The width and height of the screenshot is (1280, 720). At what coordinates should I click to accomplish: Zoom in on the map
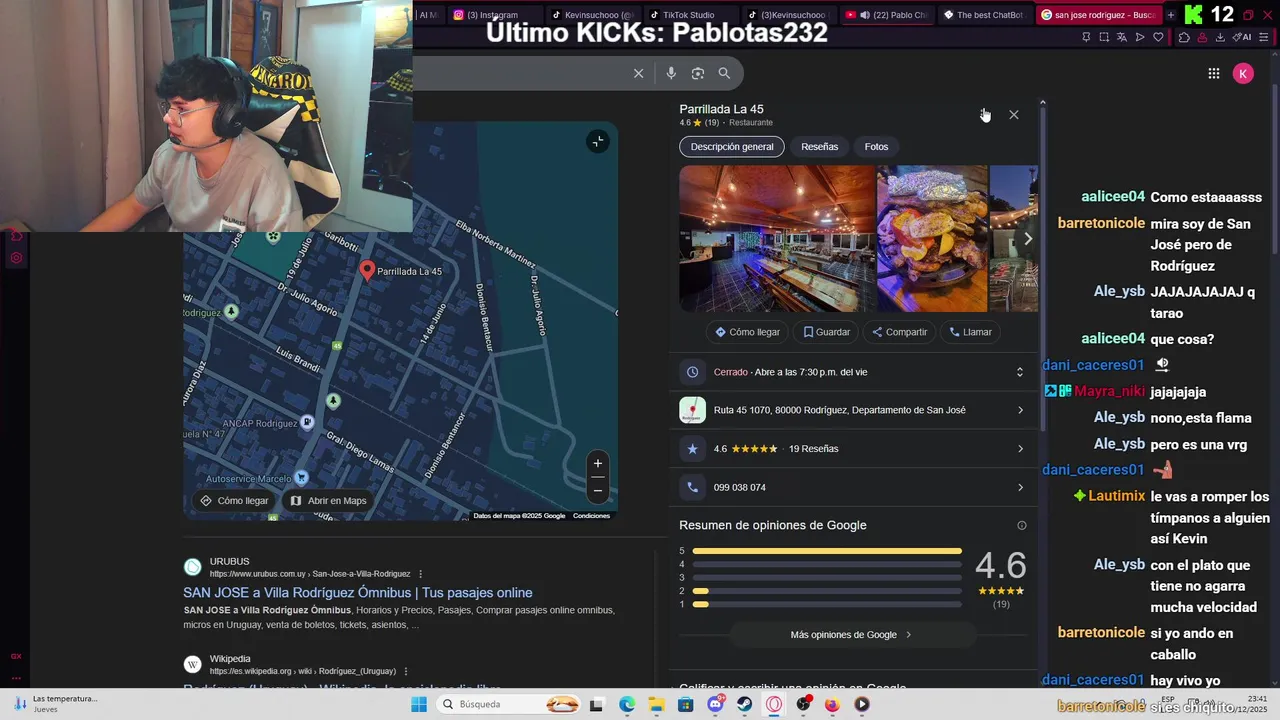[x=598, y=463]
